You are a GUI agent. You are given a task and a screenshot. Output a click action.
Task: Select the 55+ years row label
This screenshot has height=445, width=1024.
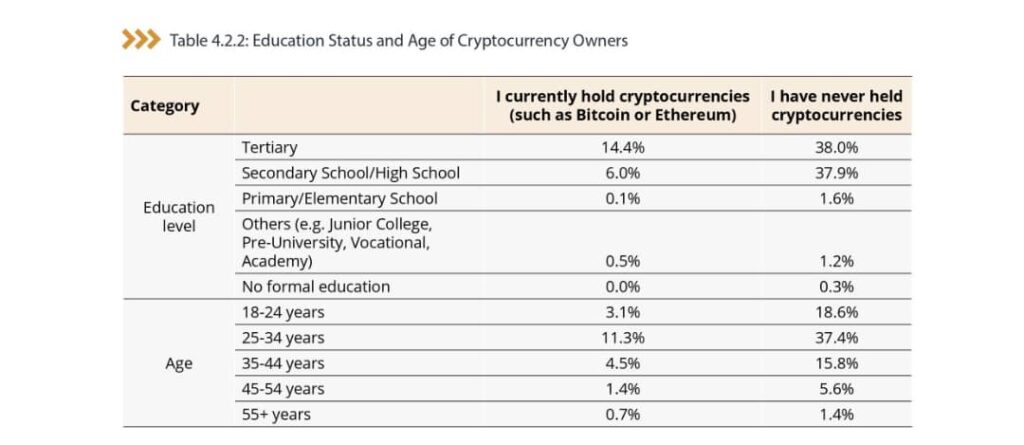[276, 414]
